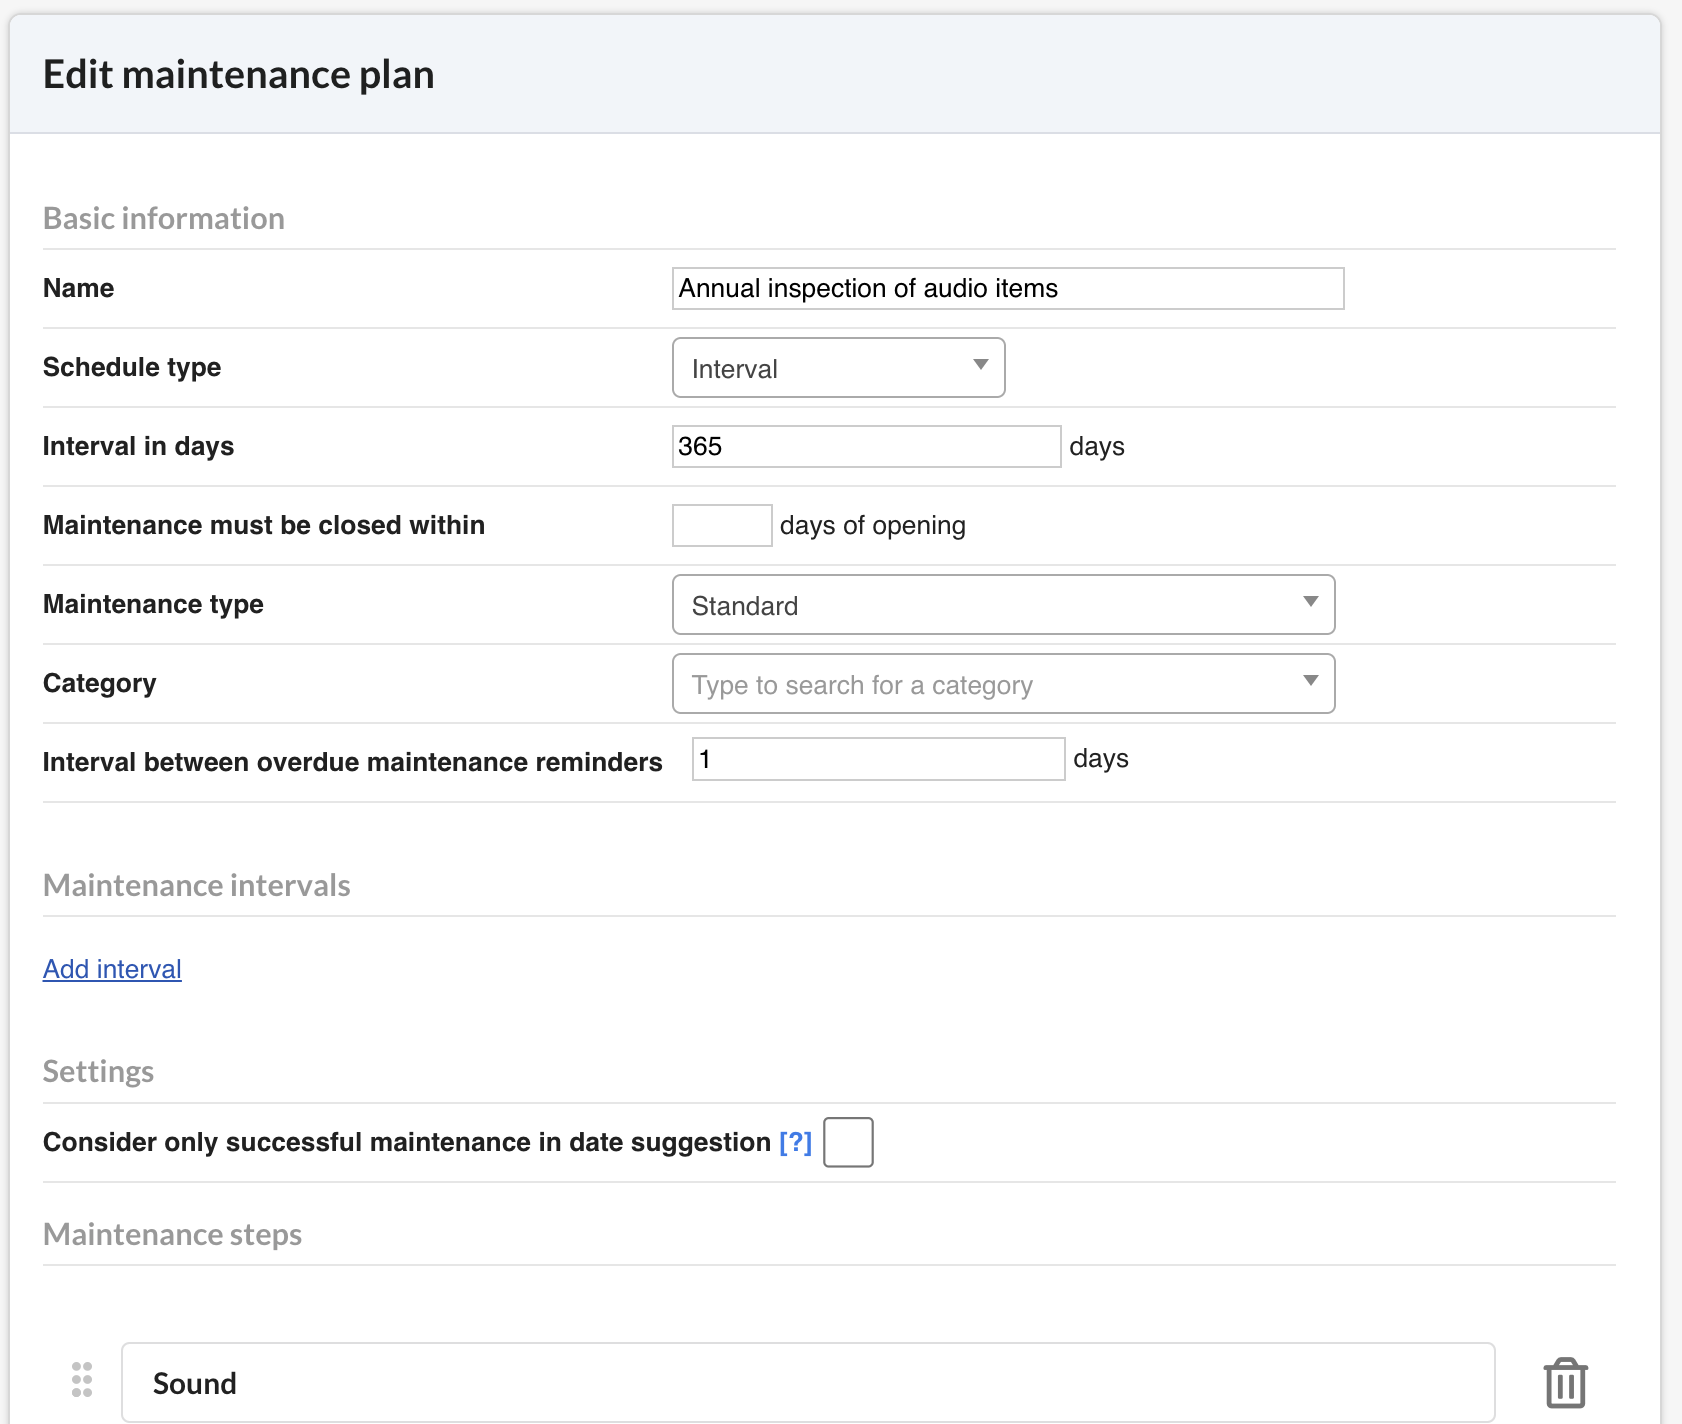Viewport: 1682px width, 1424px height.
Task: Click the Maintenance must be closed within label
Action: (264, 525)
